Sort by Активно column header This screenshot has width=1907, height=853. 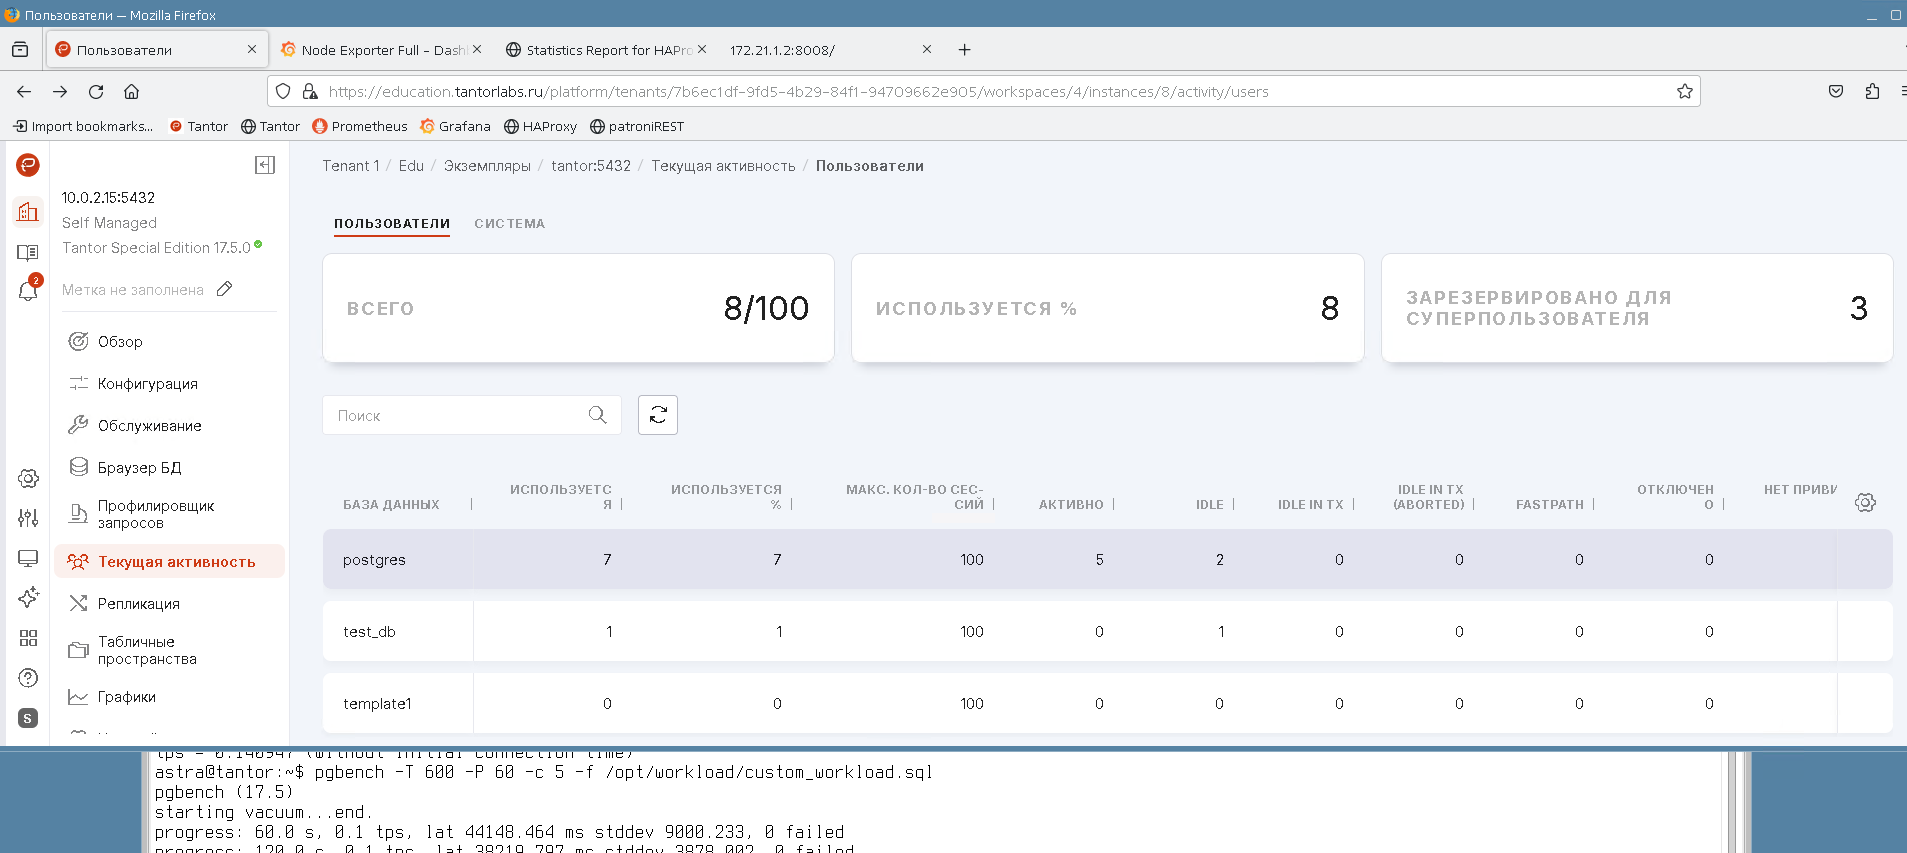(1070, 505)
